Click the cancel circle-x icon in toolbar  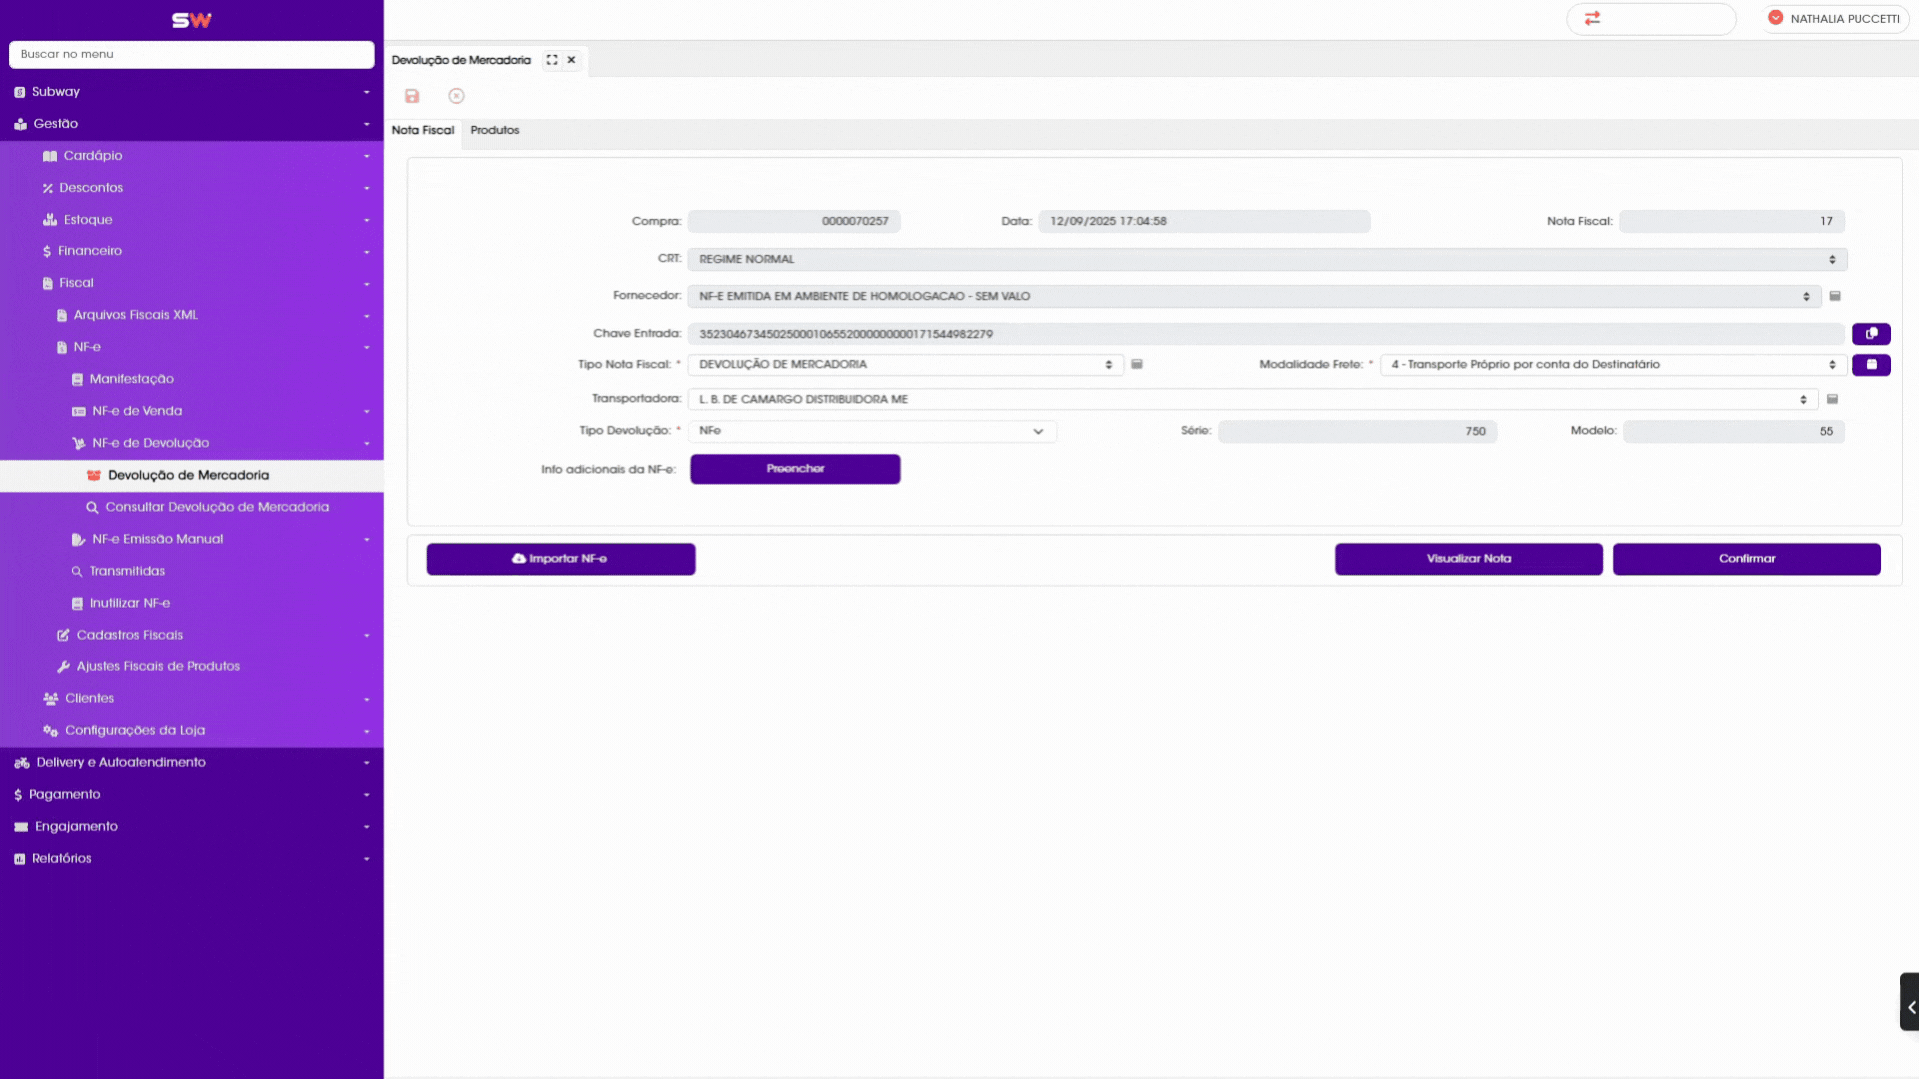click(x=456, y=96)
